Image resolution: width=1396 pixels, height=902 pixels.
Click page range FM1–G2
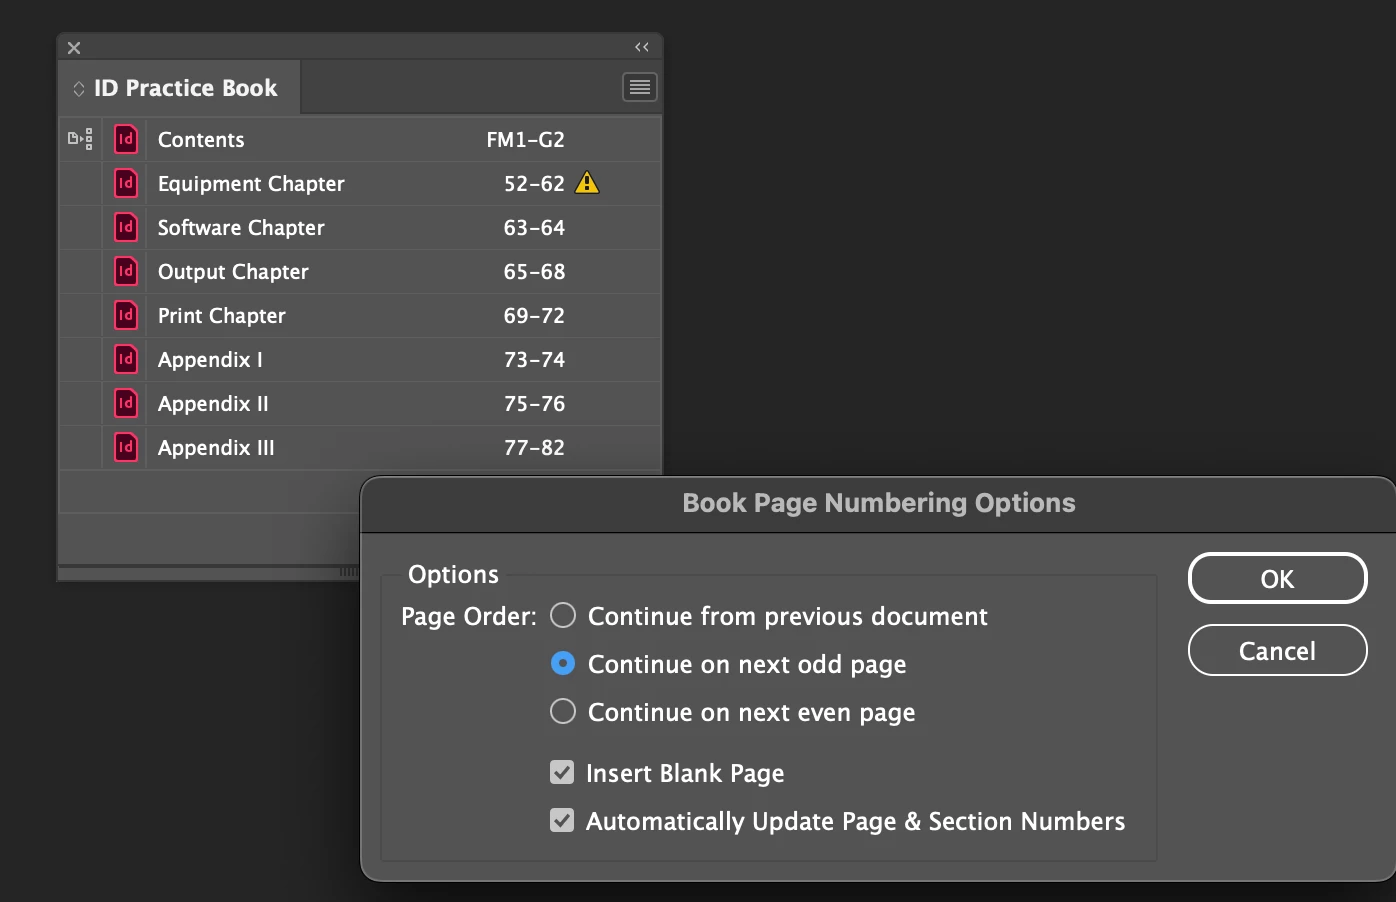tap(525, 140)
